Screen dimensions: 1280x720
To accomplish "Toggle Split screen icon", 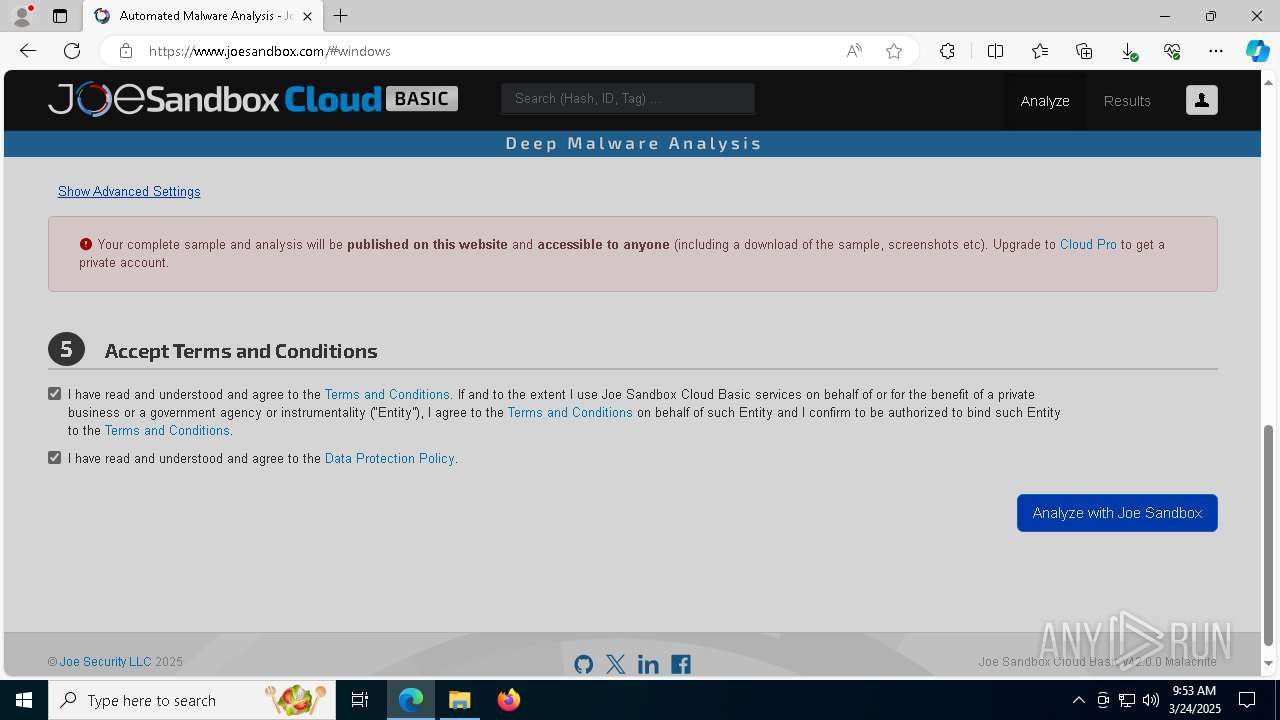I will click(x=995, y=51).
